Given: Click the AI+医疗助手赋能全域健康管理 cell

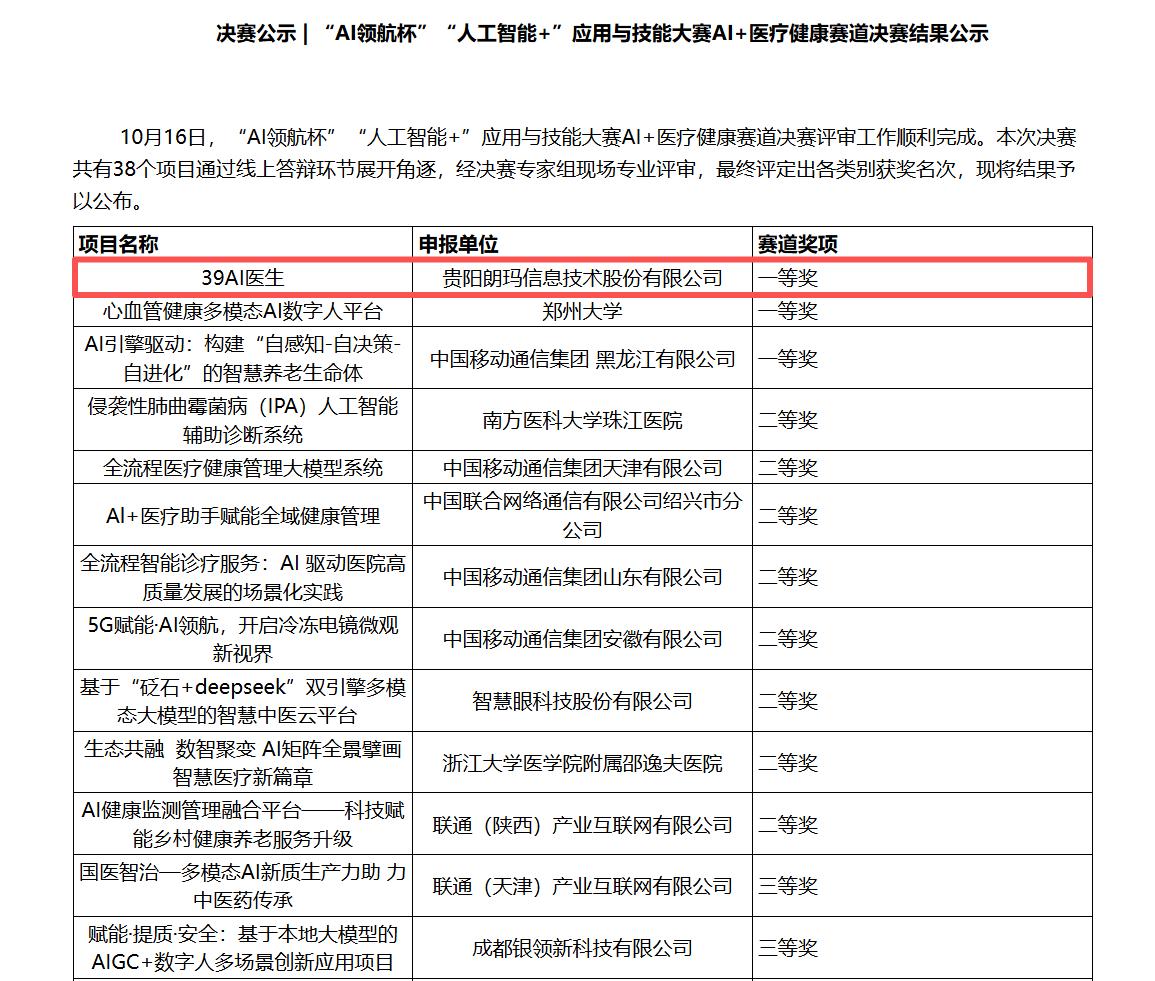Looking at the screenshot, I should [x=243, y=516].
